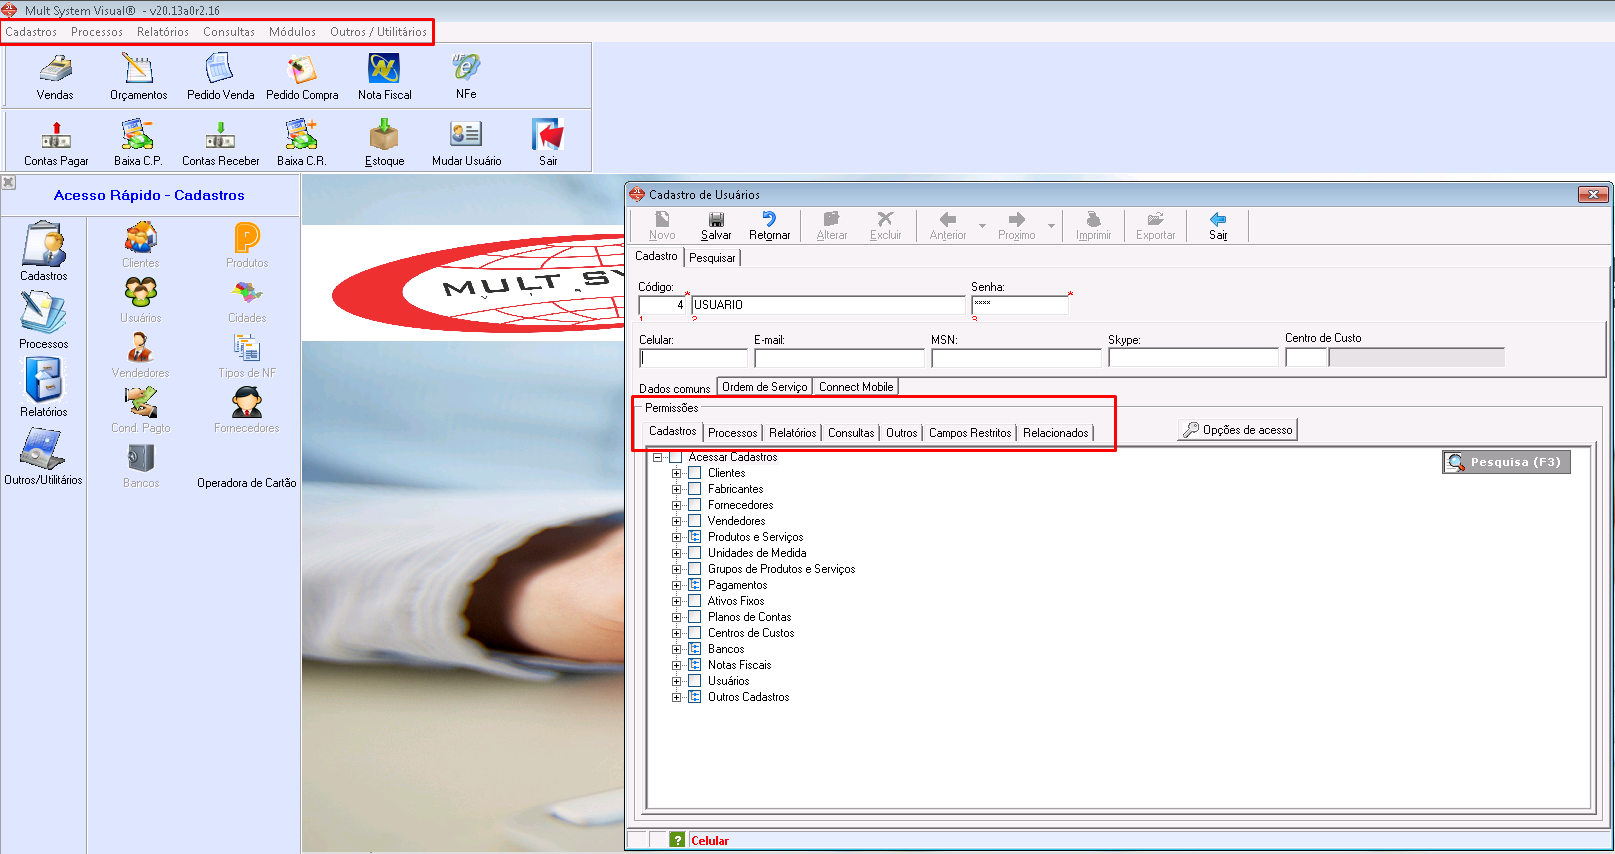Screen dimensions: 1615x854
Task: Expand the Bancos tree node
Action: [677, 649]
